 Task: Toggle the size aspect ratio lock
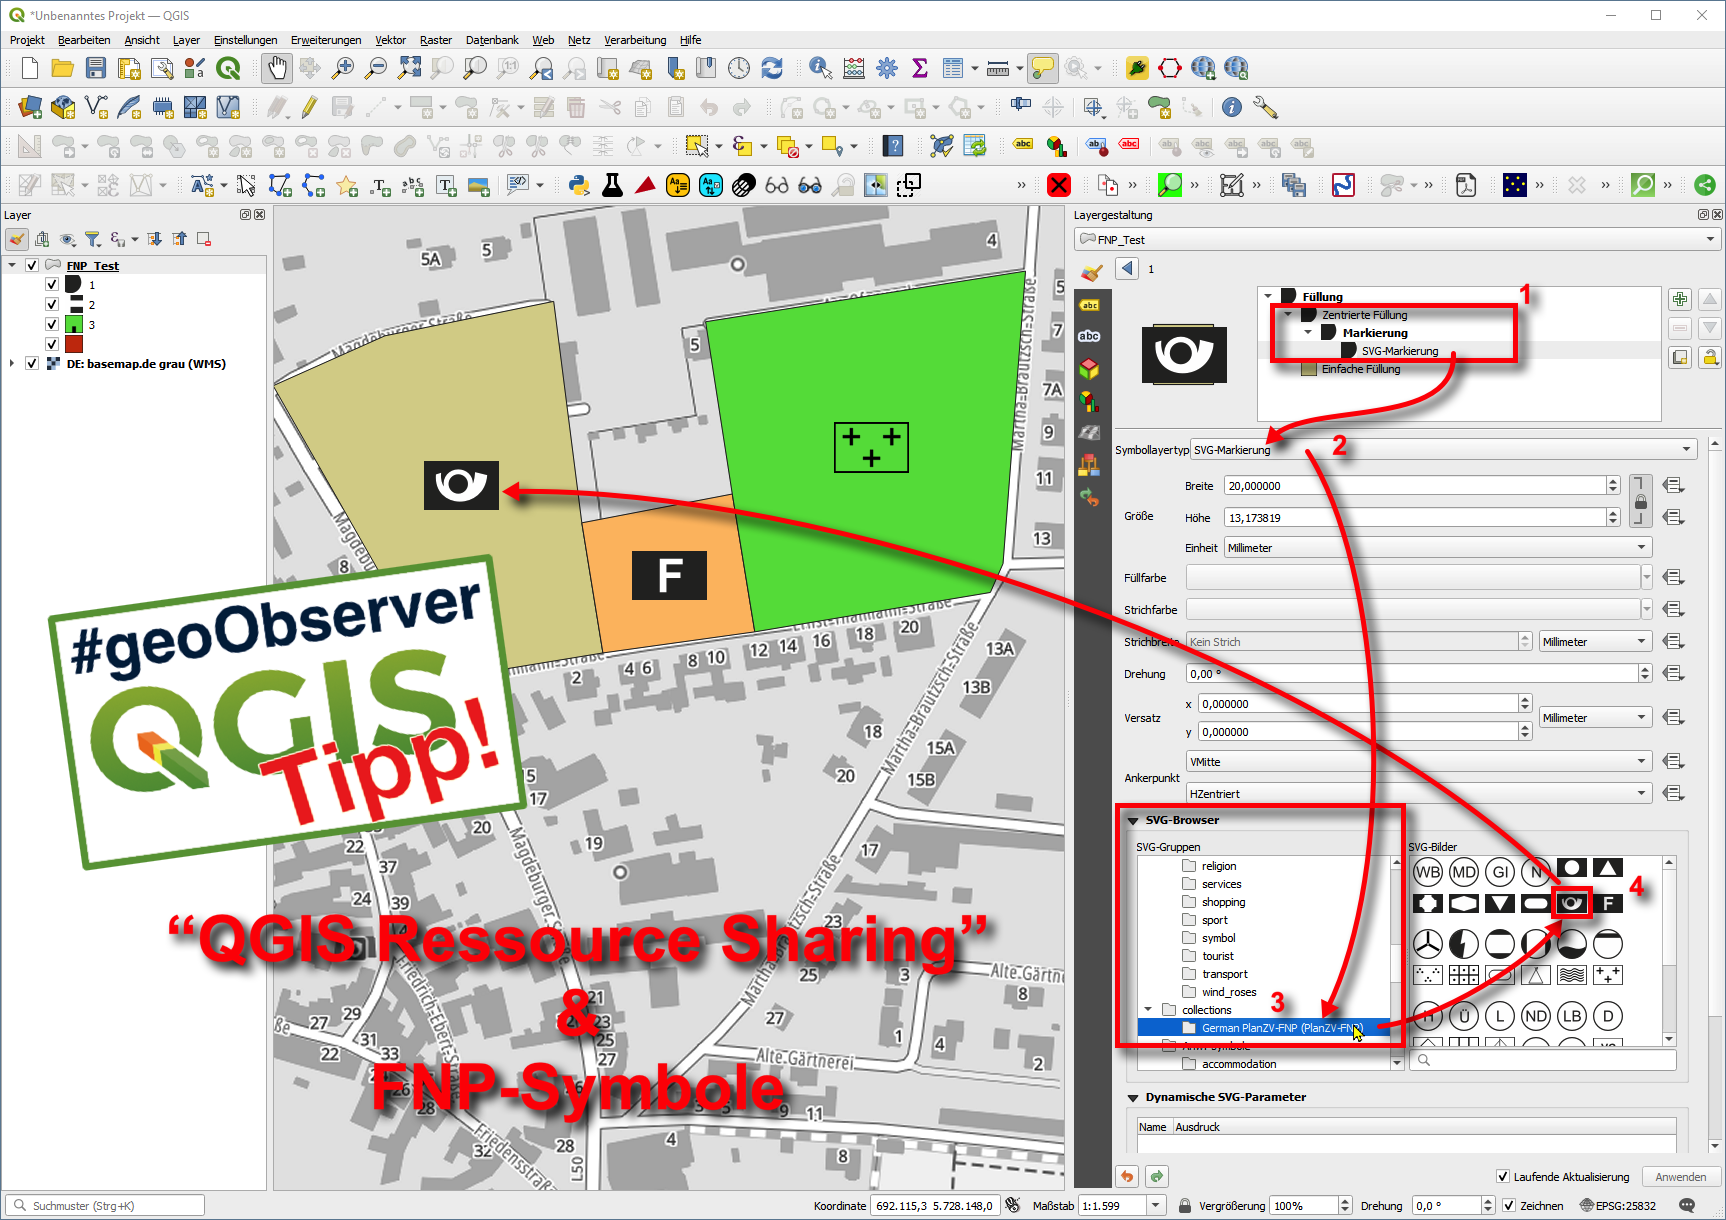point(1640,501)
